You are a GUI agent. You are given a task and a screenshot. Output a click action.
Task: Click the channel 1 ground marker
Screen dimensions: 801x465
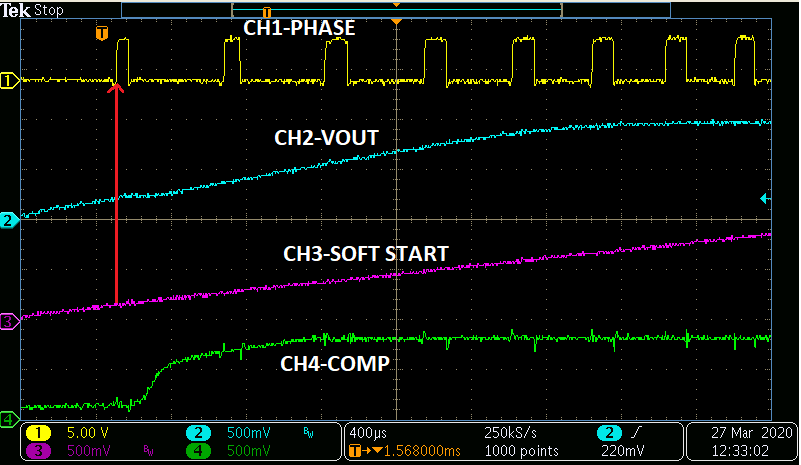[x=9, y=81]
